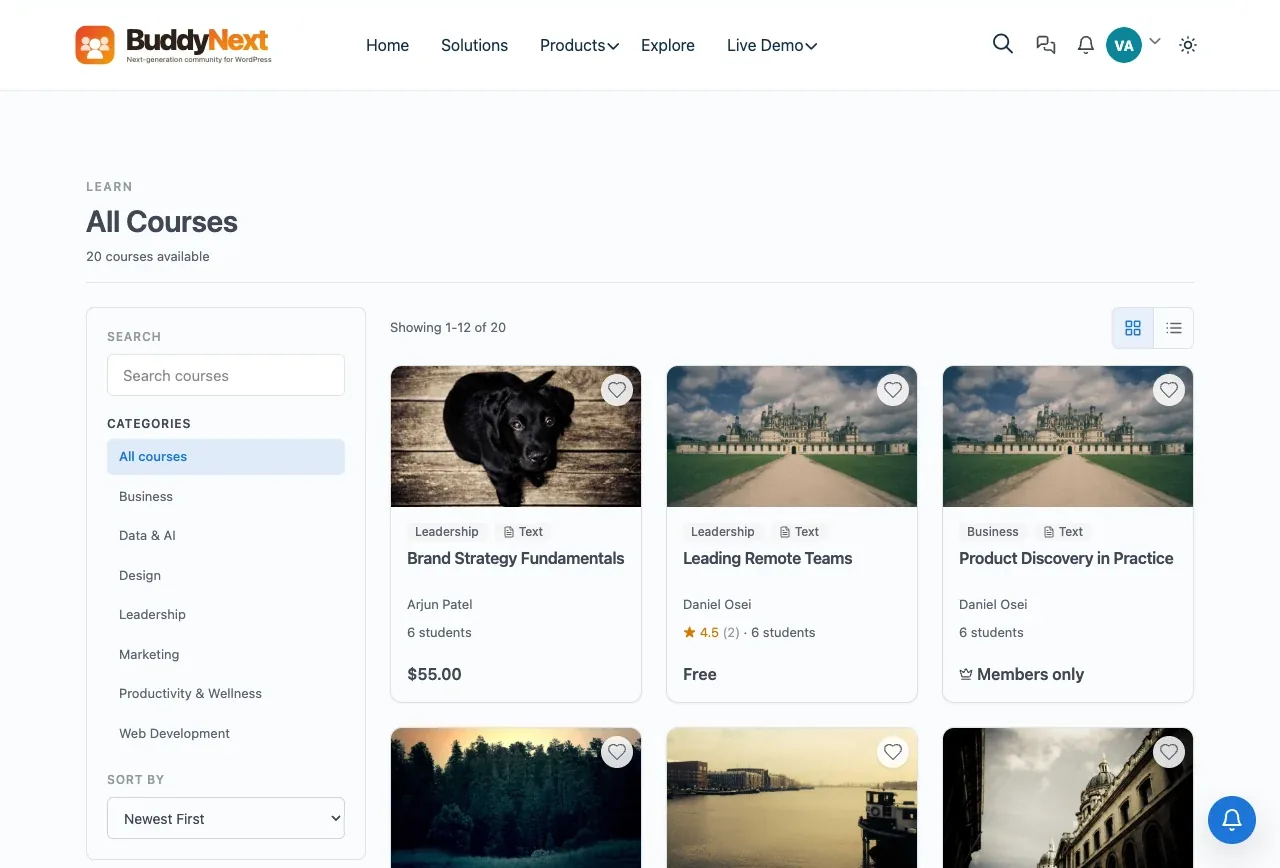Expand the Products menu
Image resolution: width=1280 pixels, height=868 pixels.
(580, 45)
